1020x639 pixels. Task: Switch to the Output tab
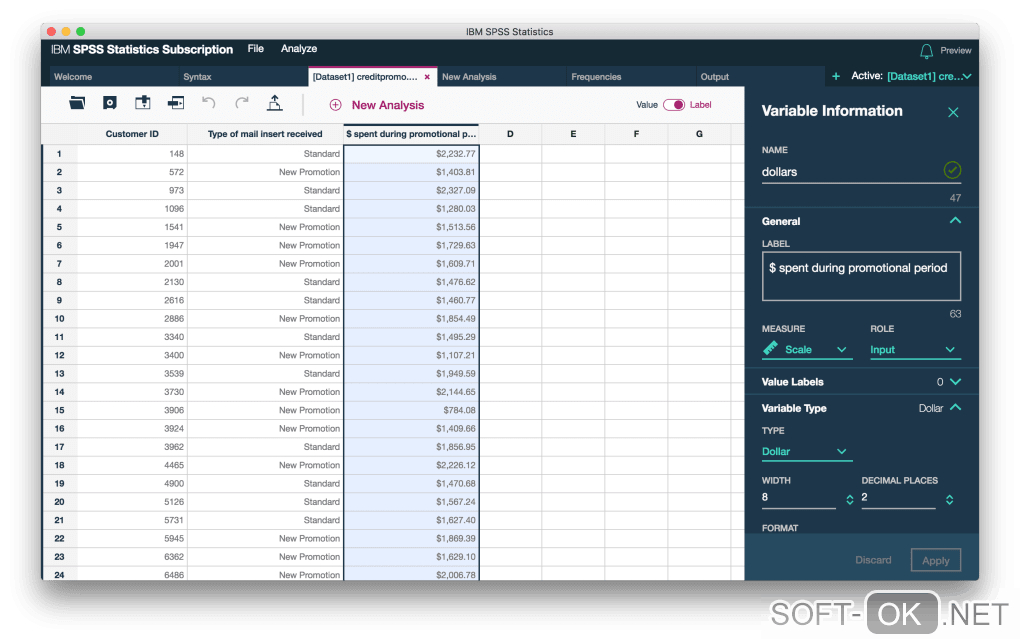pyautogui.click(x=760, y=77)
